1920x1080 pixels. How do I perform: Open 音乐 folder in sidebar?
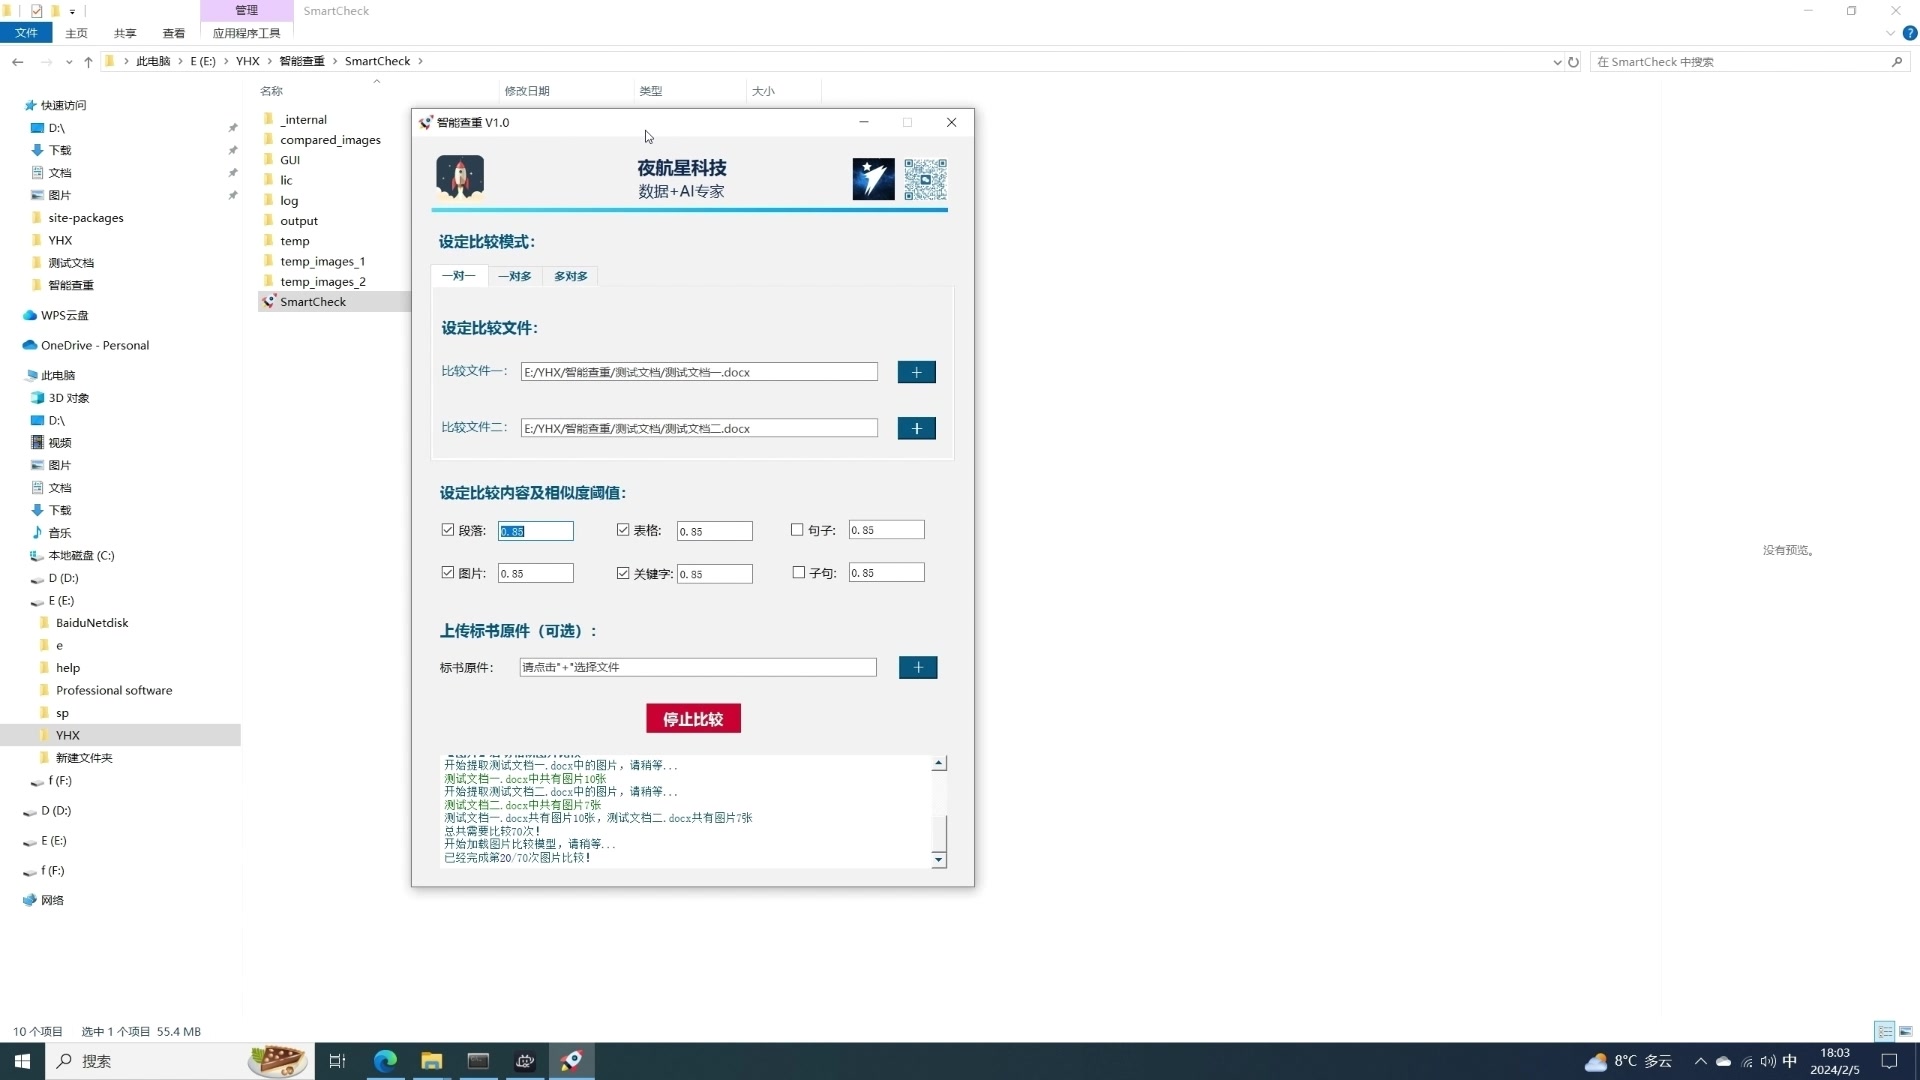click(x=59, y=532)
